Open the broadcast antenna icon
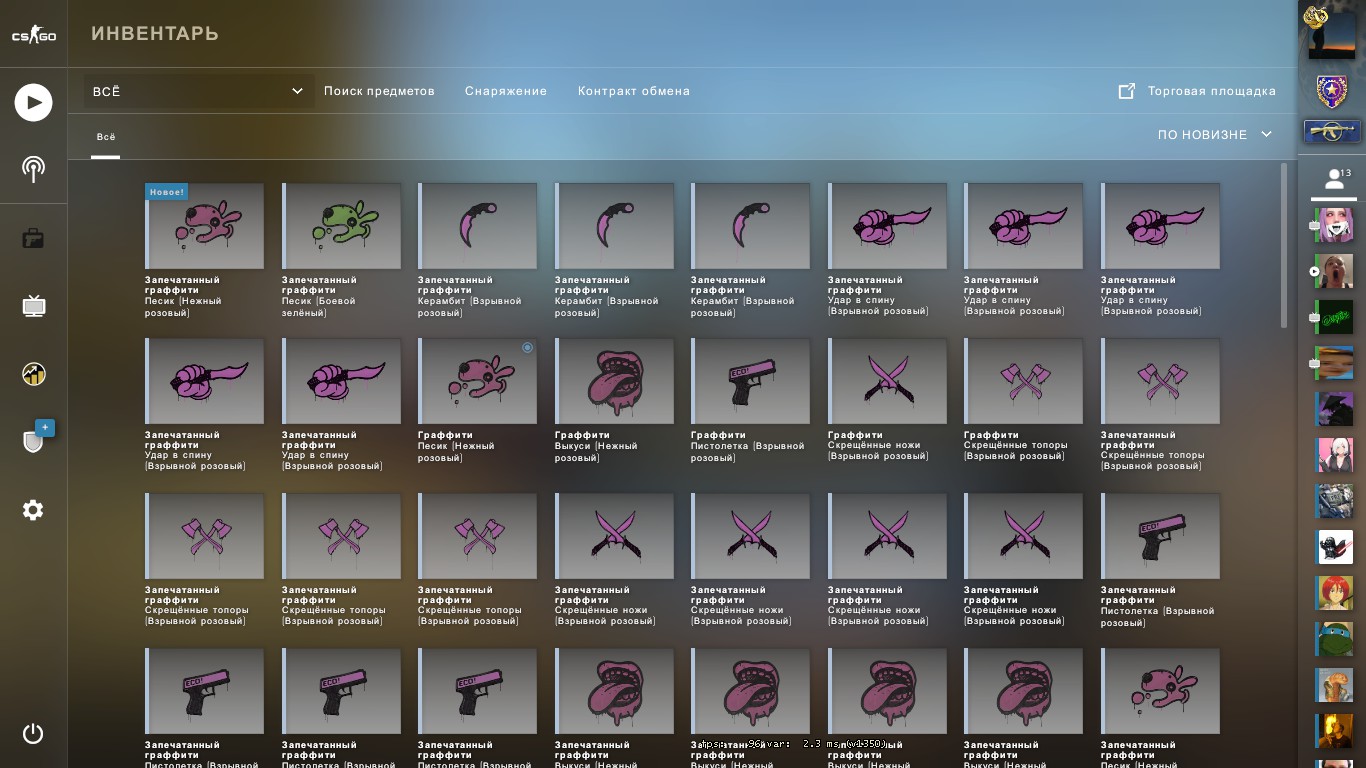Viewport: 1366px width, 768px height. (33, 169)
